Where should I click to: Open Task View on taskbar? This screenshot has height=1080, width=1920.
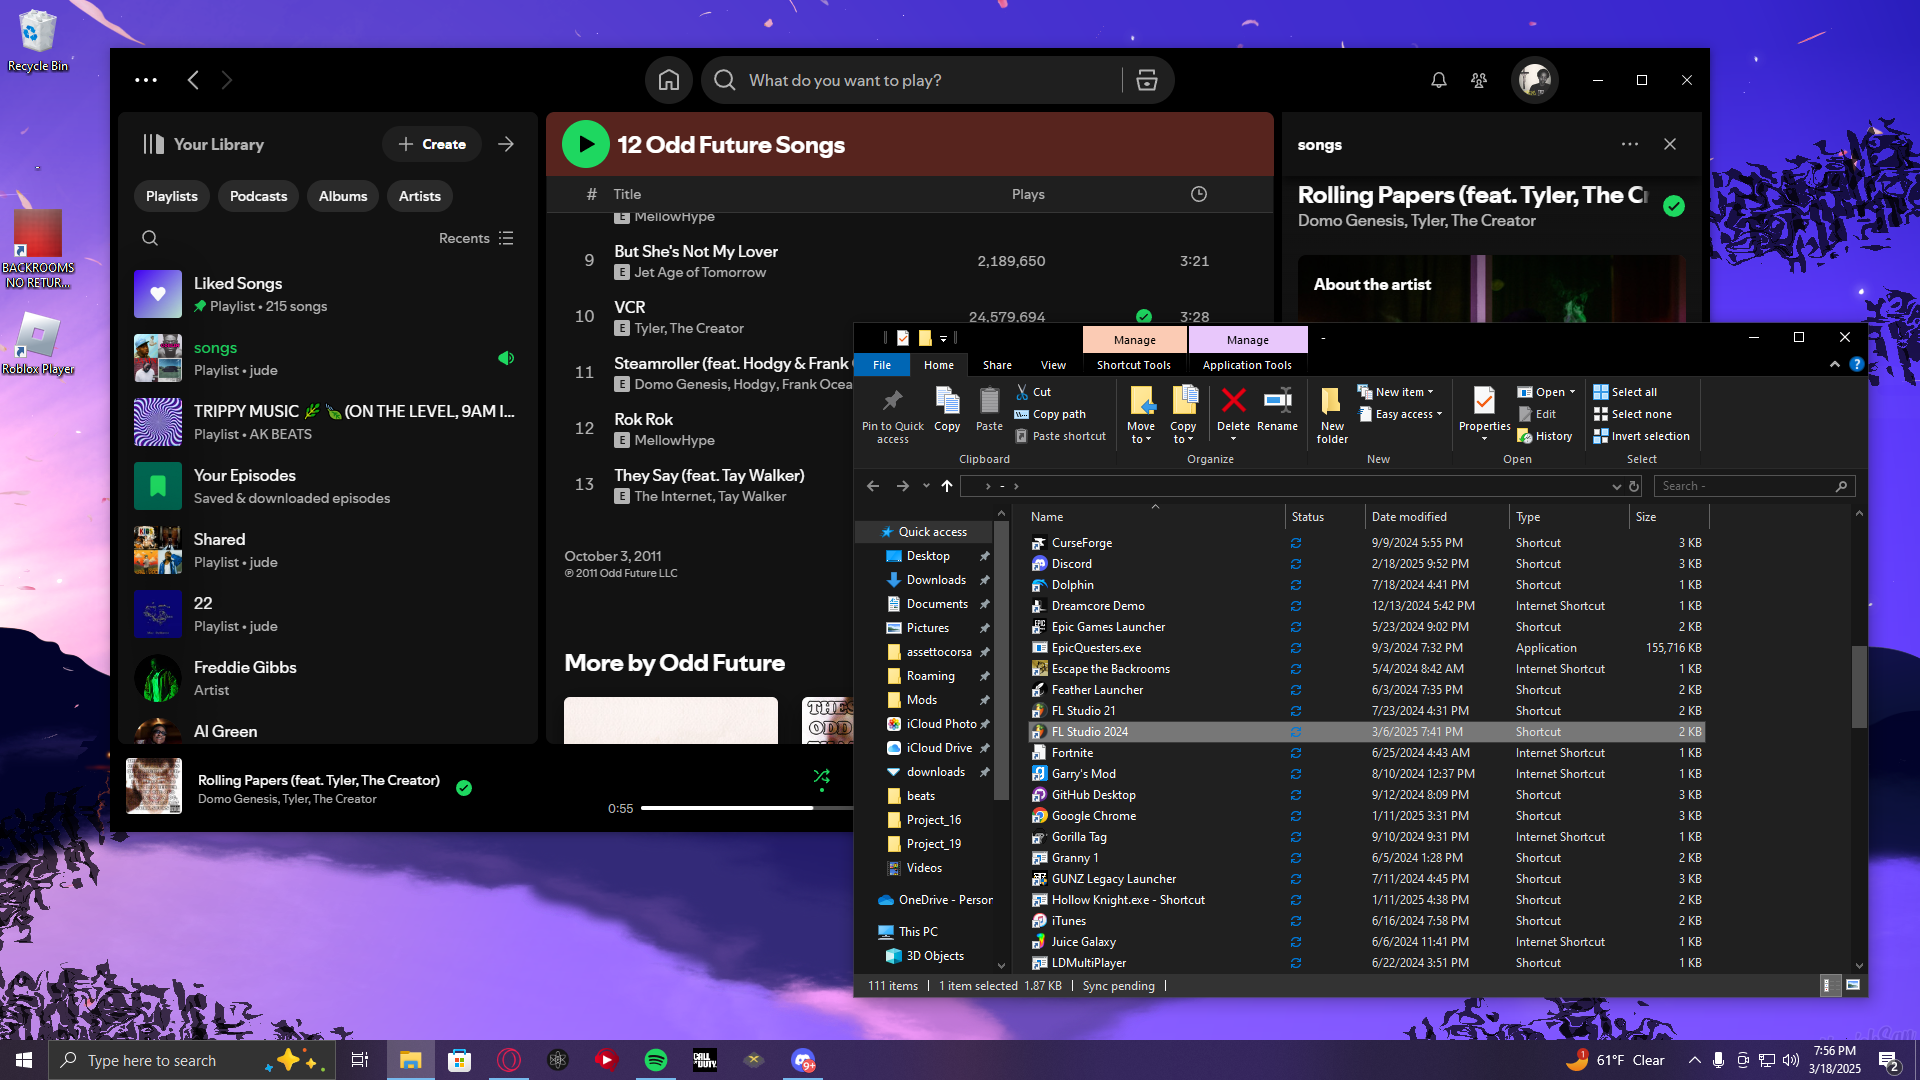pos(360,1060)
